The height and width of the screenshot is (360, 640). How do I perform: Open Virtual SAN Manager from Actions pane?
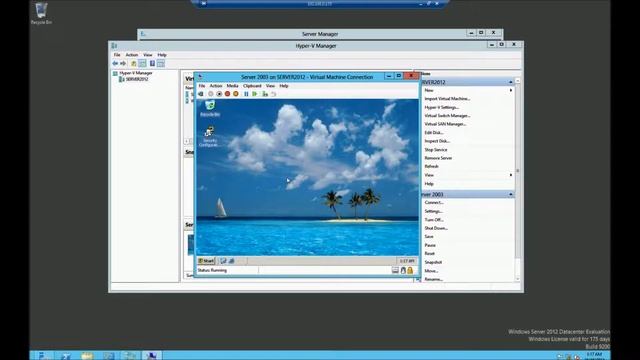[x=445, y=124]
